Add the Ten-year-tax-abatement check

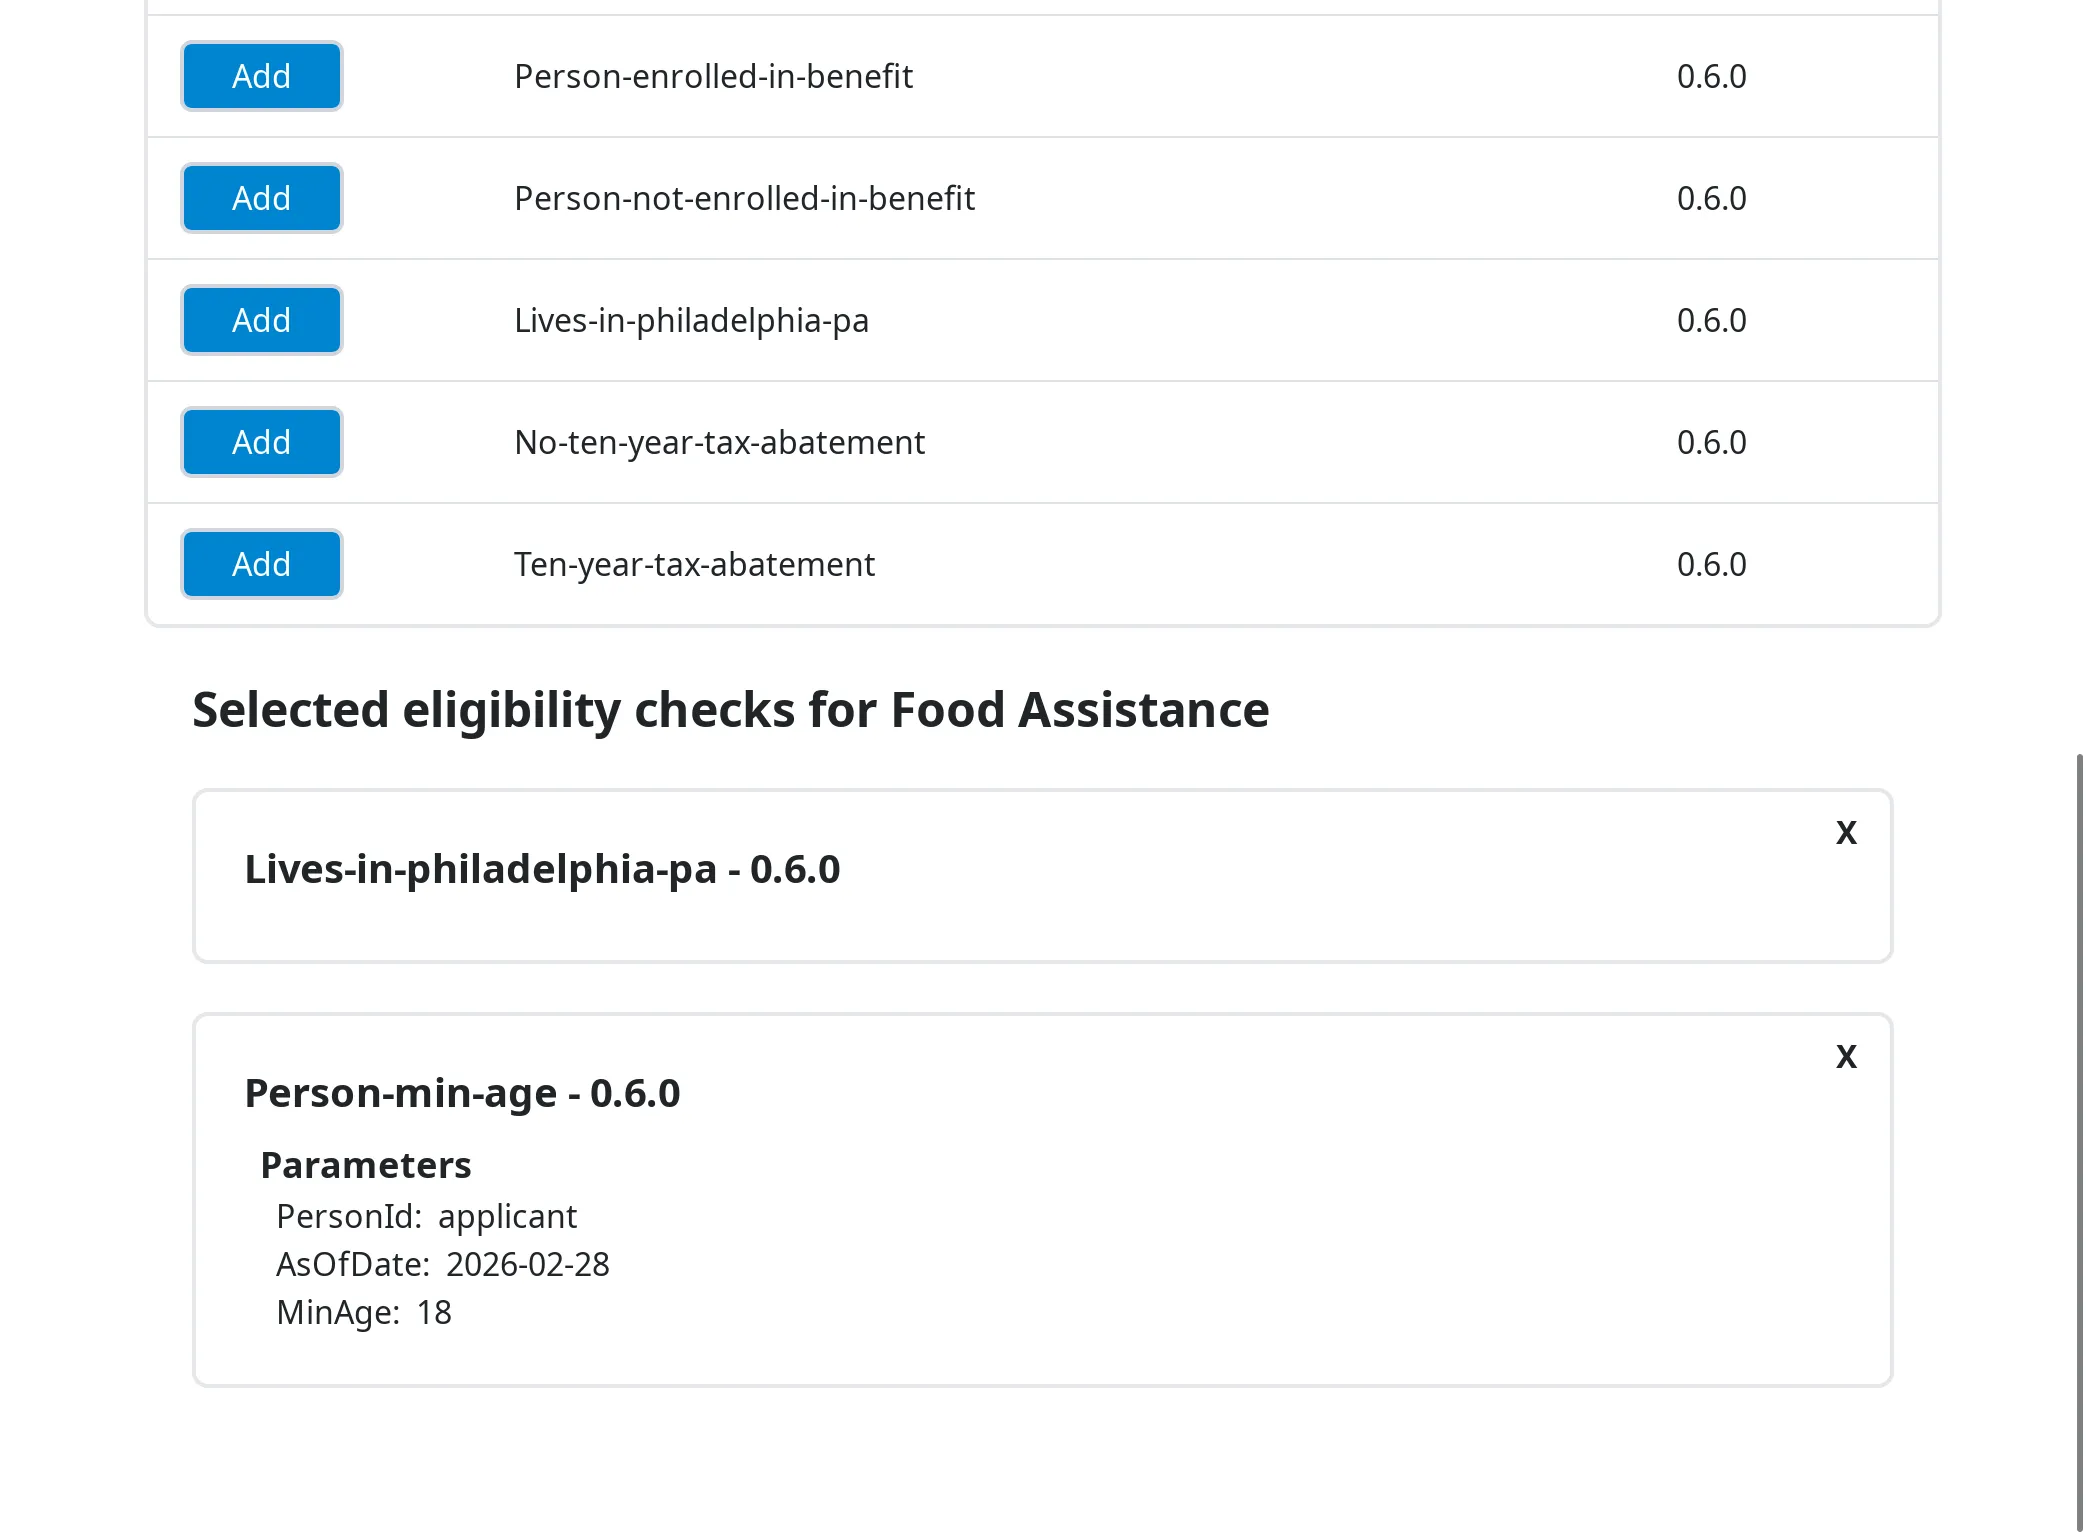pyautogui.click(x=261, y=563)
